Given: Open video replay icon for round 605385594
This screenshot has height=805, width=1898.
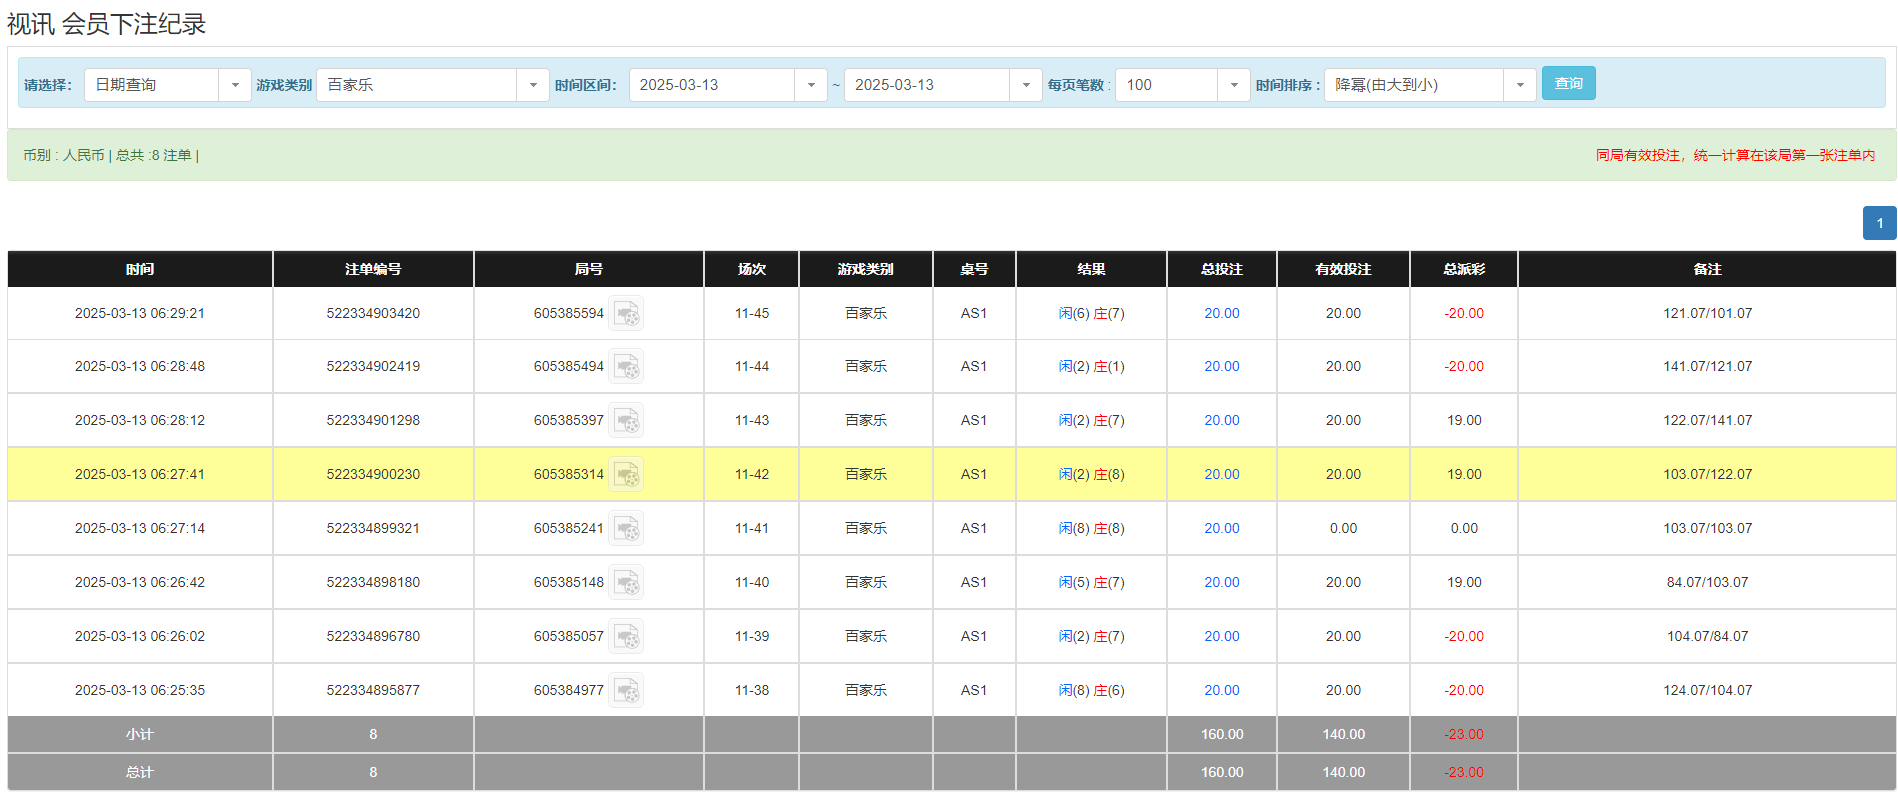Looking at the screenshot, I should (x=627, y=314).
